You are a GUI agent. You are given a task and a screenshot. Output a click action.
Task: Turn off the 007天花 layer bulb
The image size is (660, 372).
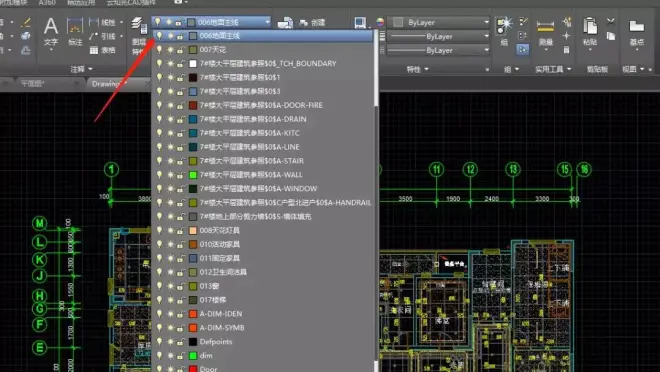(160, 50)
